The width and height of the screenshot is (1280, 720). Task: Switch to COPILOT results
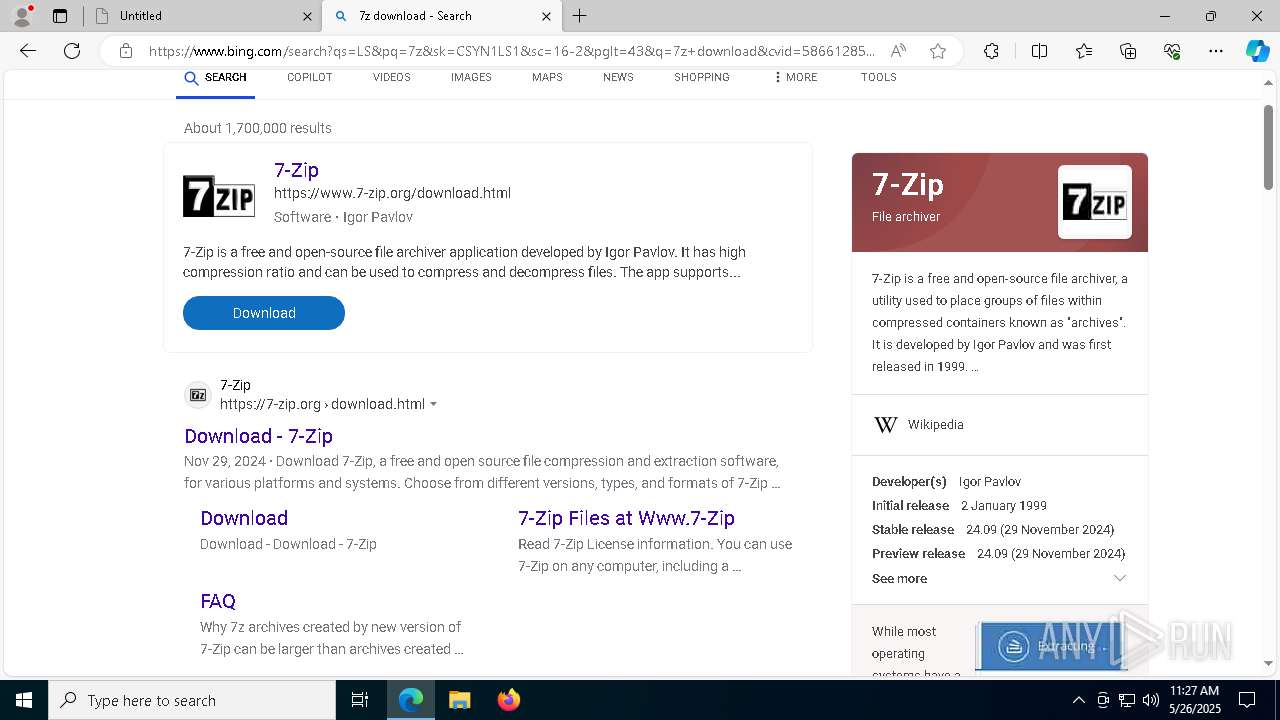309,77
